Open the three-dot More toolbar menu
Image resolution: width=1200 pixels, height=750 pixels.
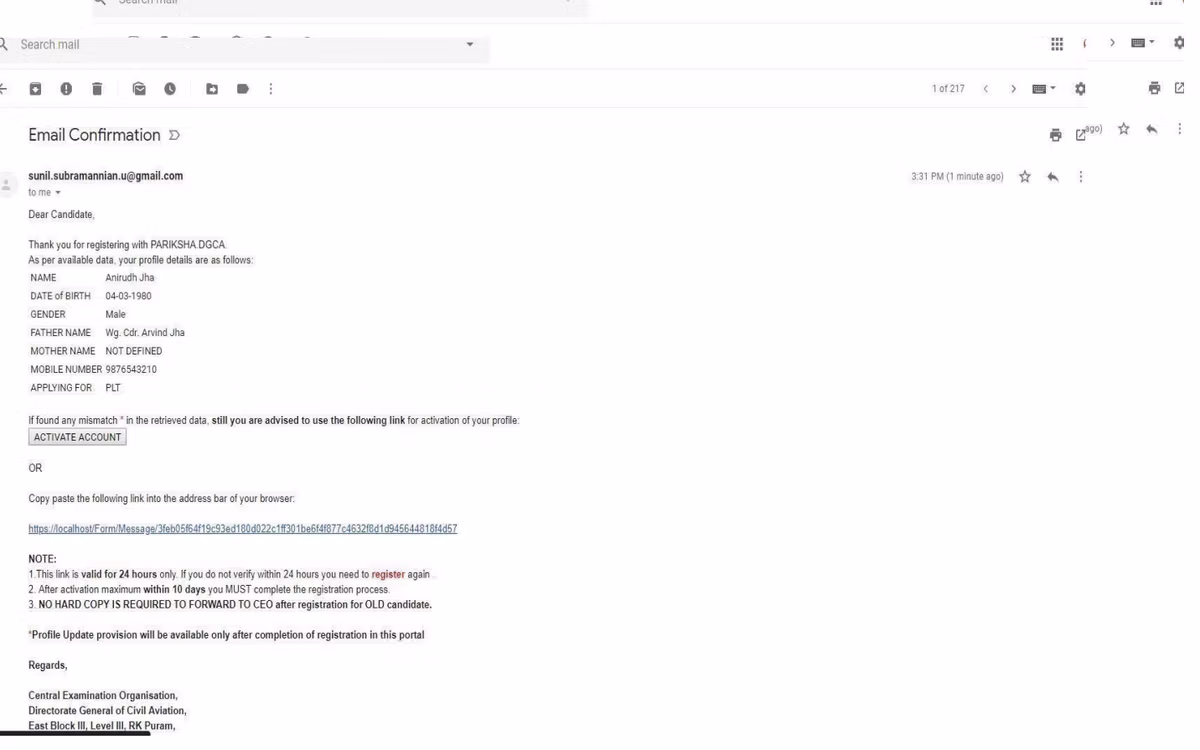(x=271, y=89)
